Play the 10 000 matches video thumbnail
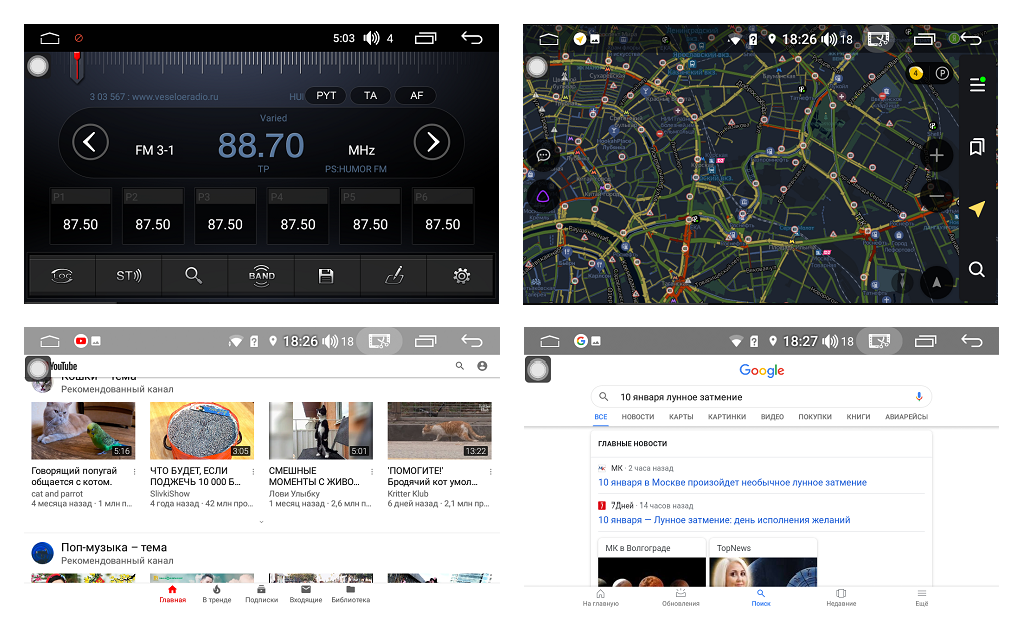This screenshot has height=631, width=1028. 202,430
